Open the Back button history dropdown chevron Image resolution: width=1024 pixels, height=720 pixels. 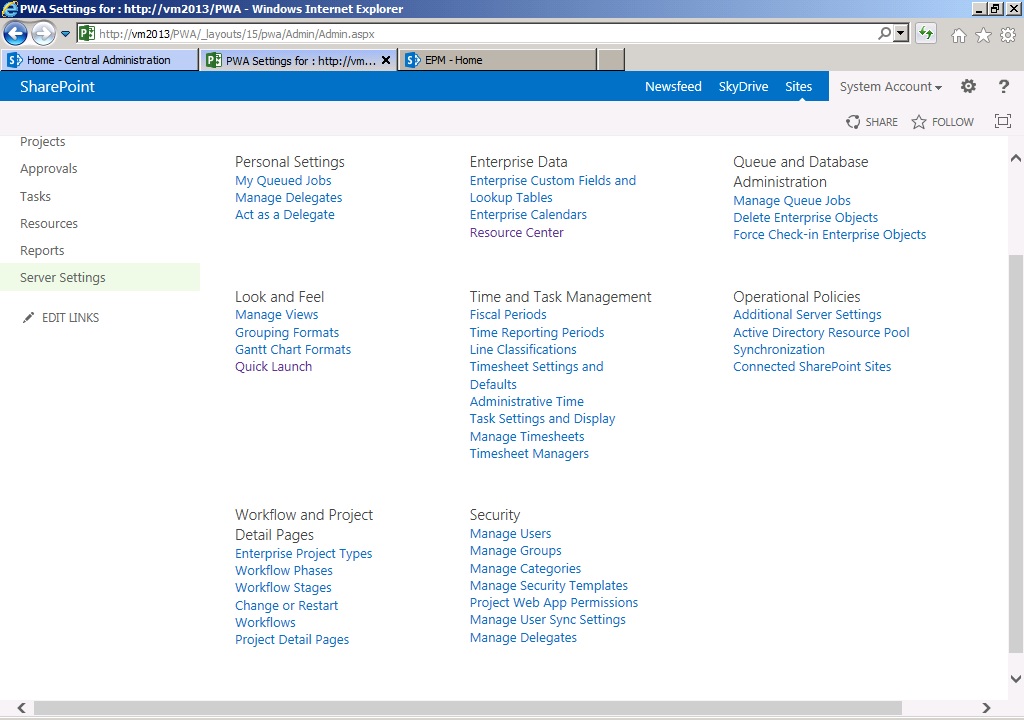(x=65, y=33)
